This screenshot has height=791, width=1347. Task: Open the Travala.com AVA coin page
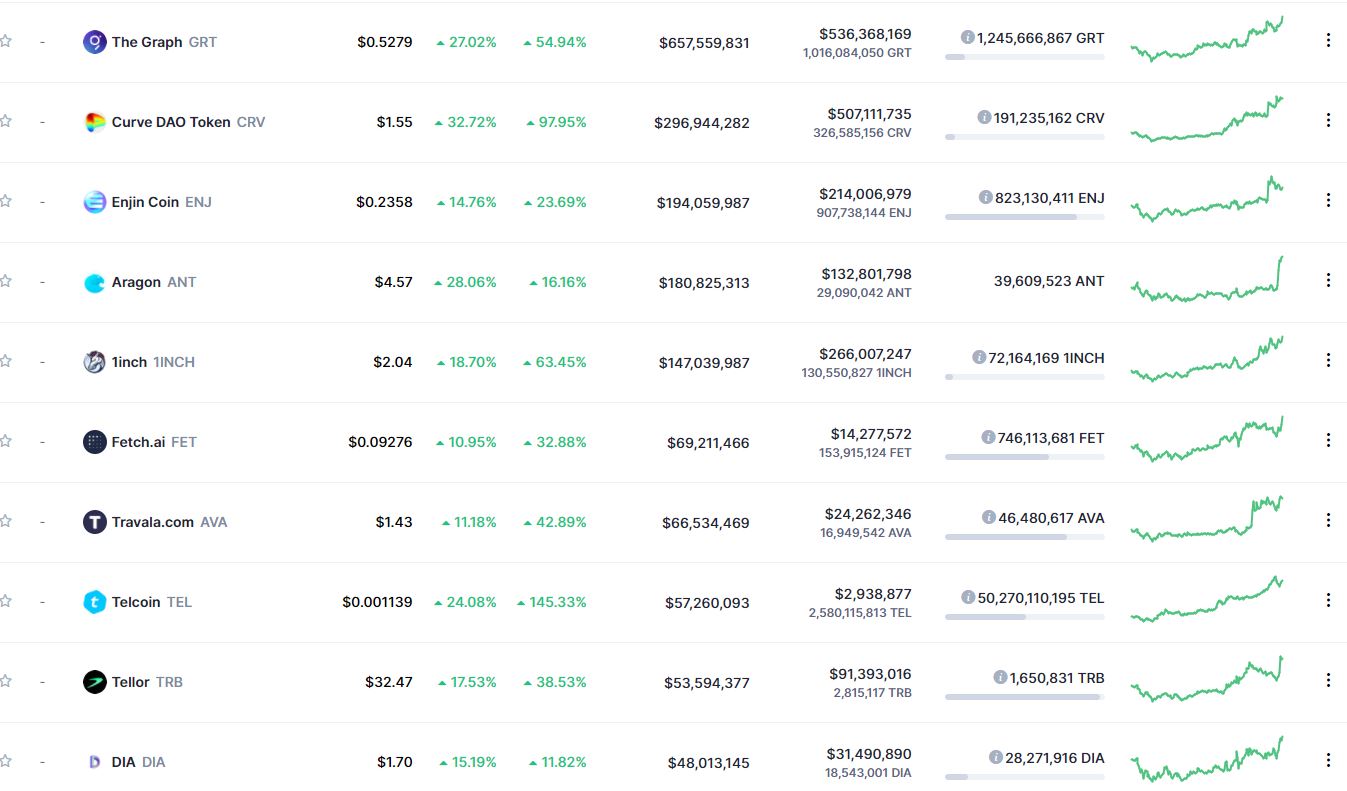[x=169, y=522]
